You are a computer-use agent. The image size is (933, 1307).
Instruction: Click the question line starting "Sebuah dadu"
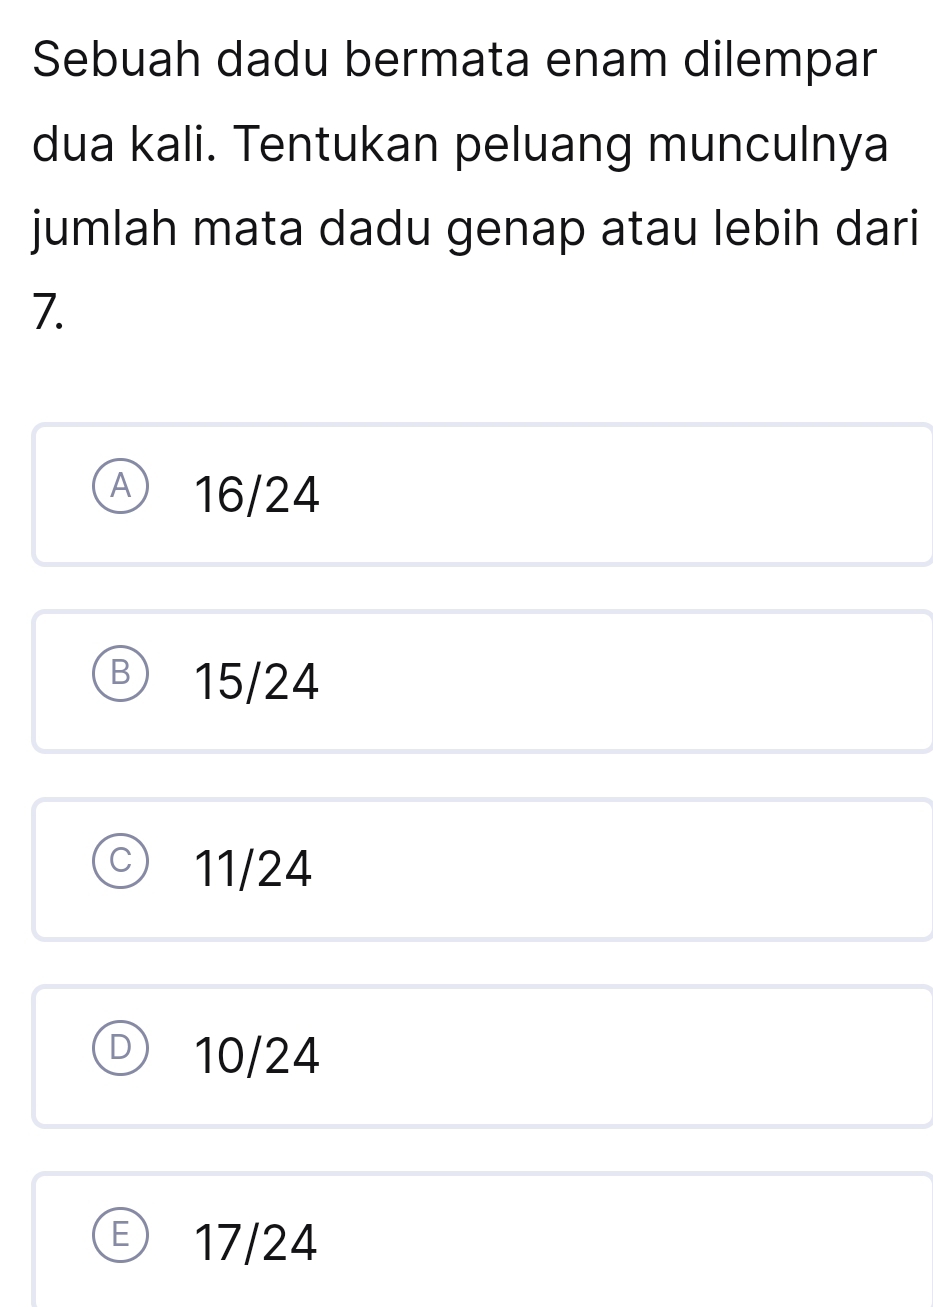455,61
